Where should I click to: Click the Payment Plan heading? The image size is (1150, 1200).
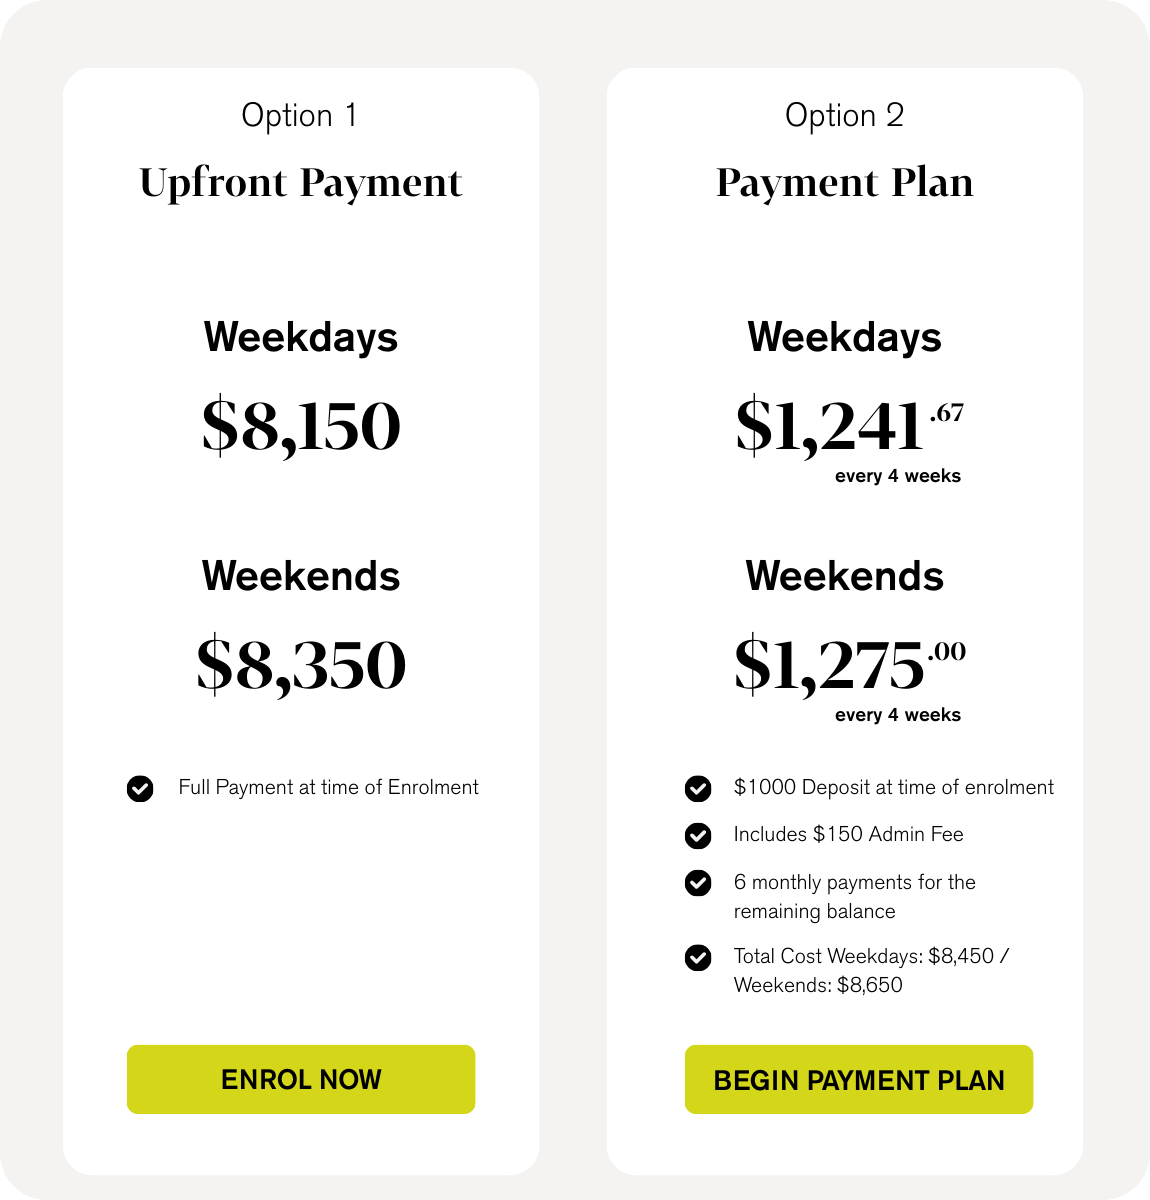tap(845, 183)
